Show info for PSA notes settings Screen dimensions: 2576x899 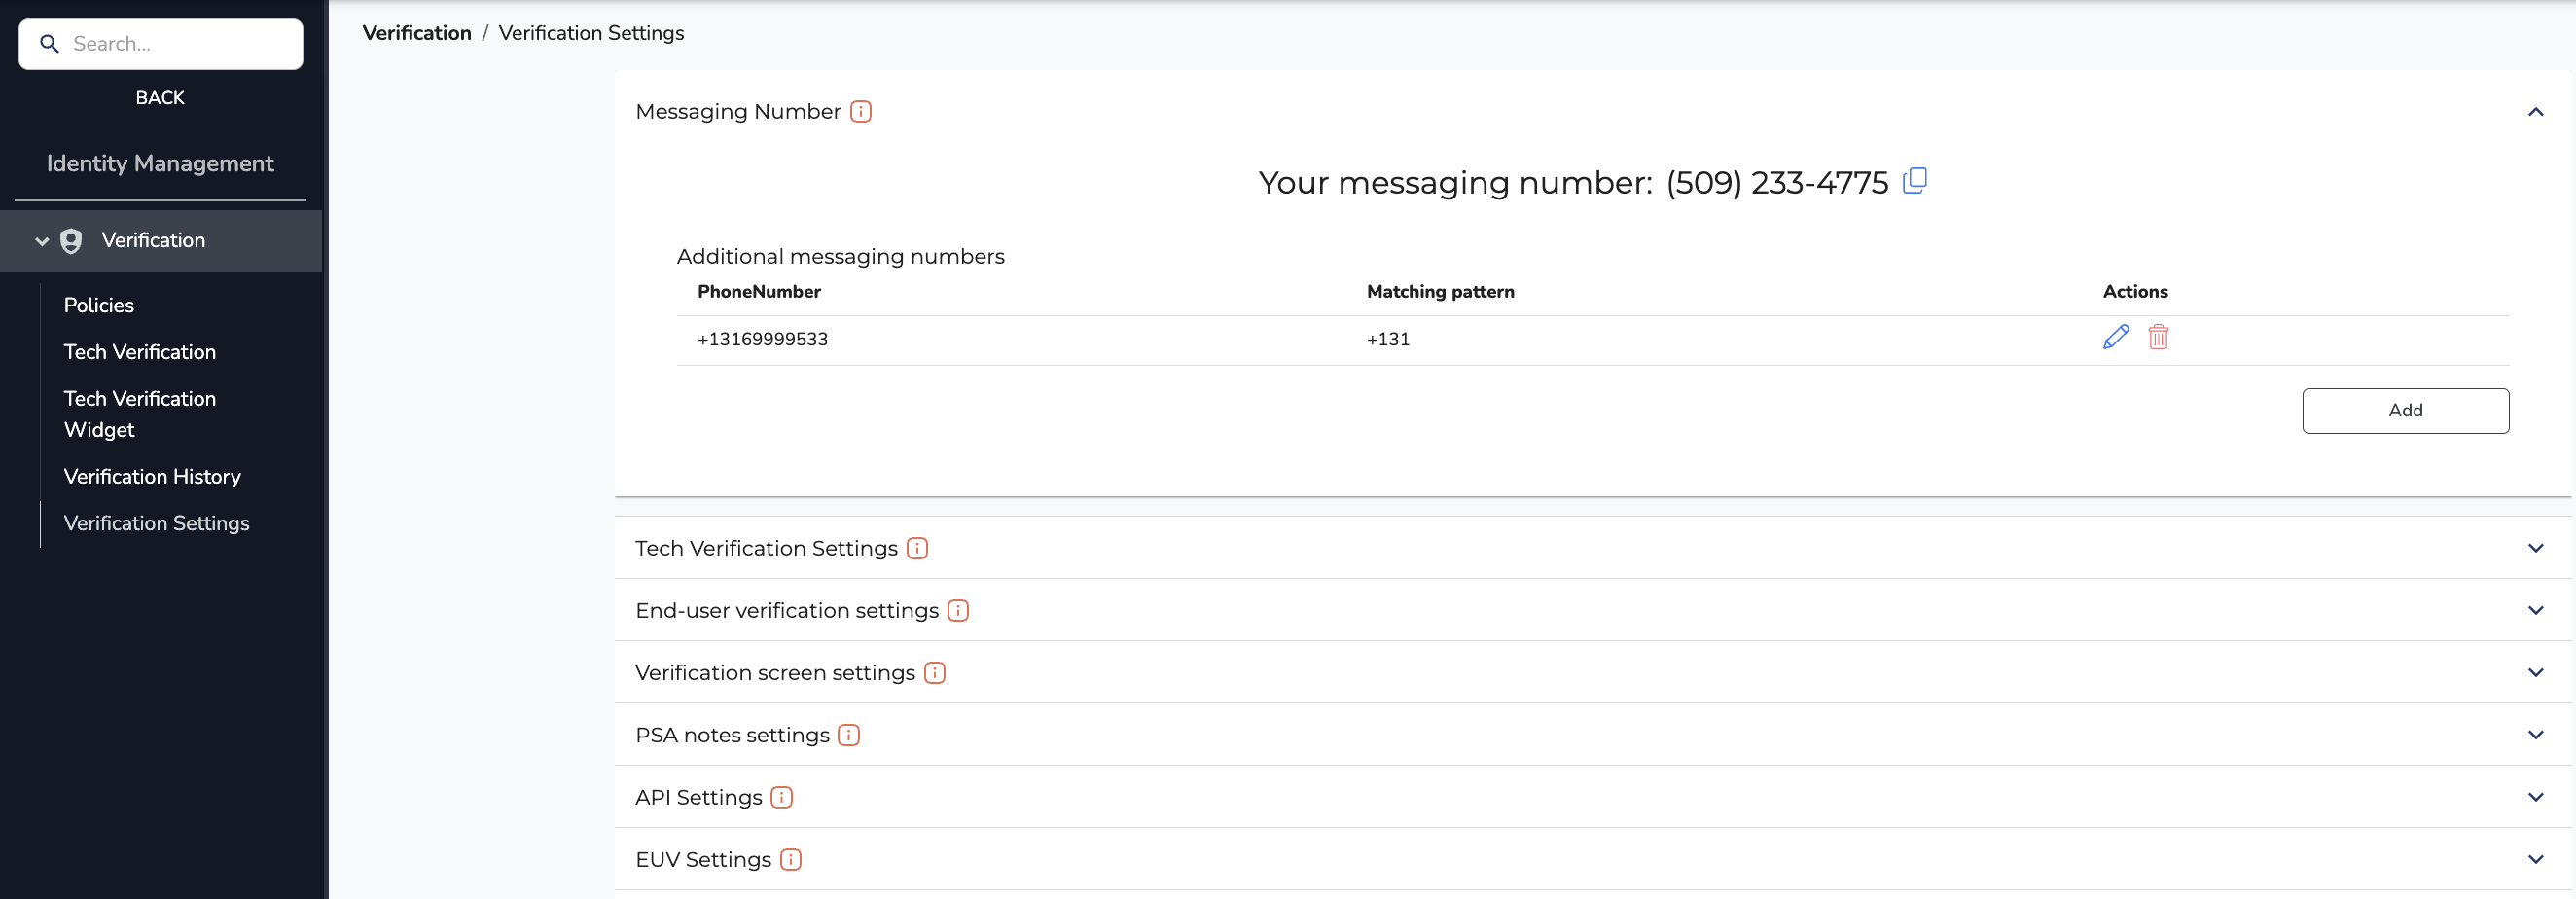click(848, 735)
